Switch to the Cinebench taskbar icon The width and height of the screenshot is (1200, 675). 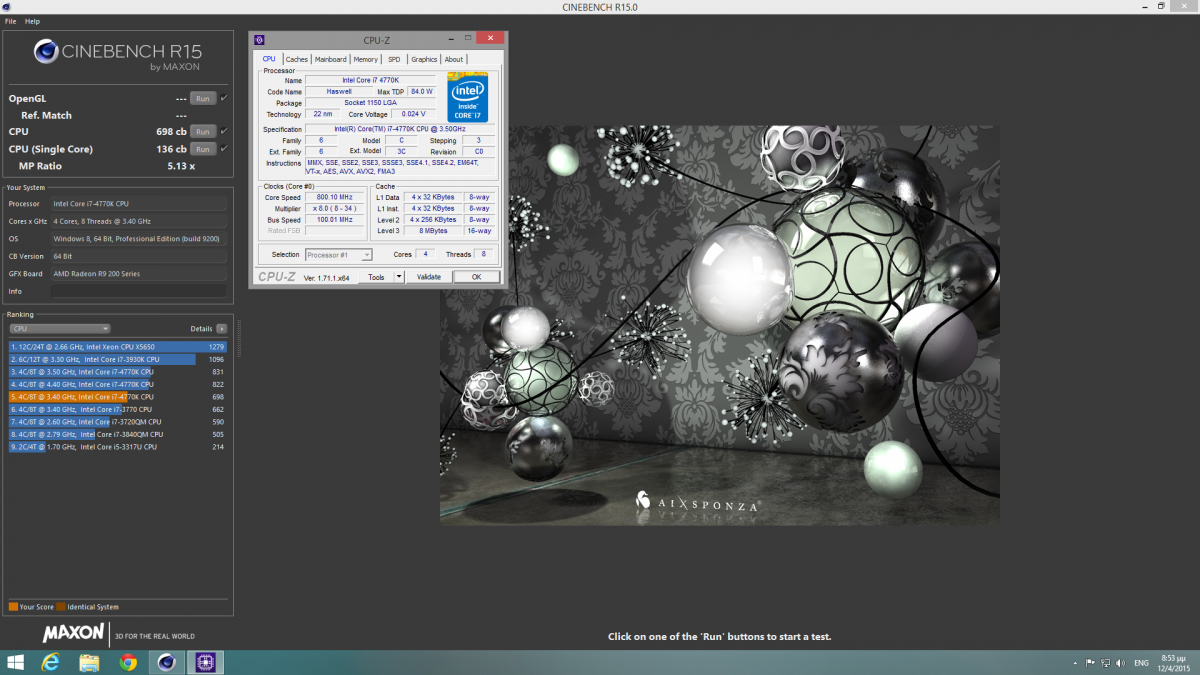tap(167, 663)
